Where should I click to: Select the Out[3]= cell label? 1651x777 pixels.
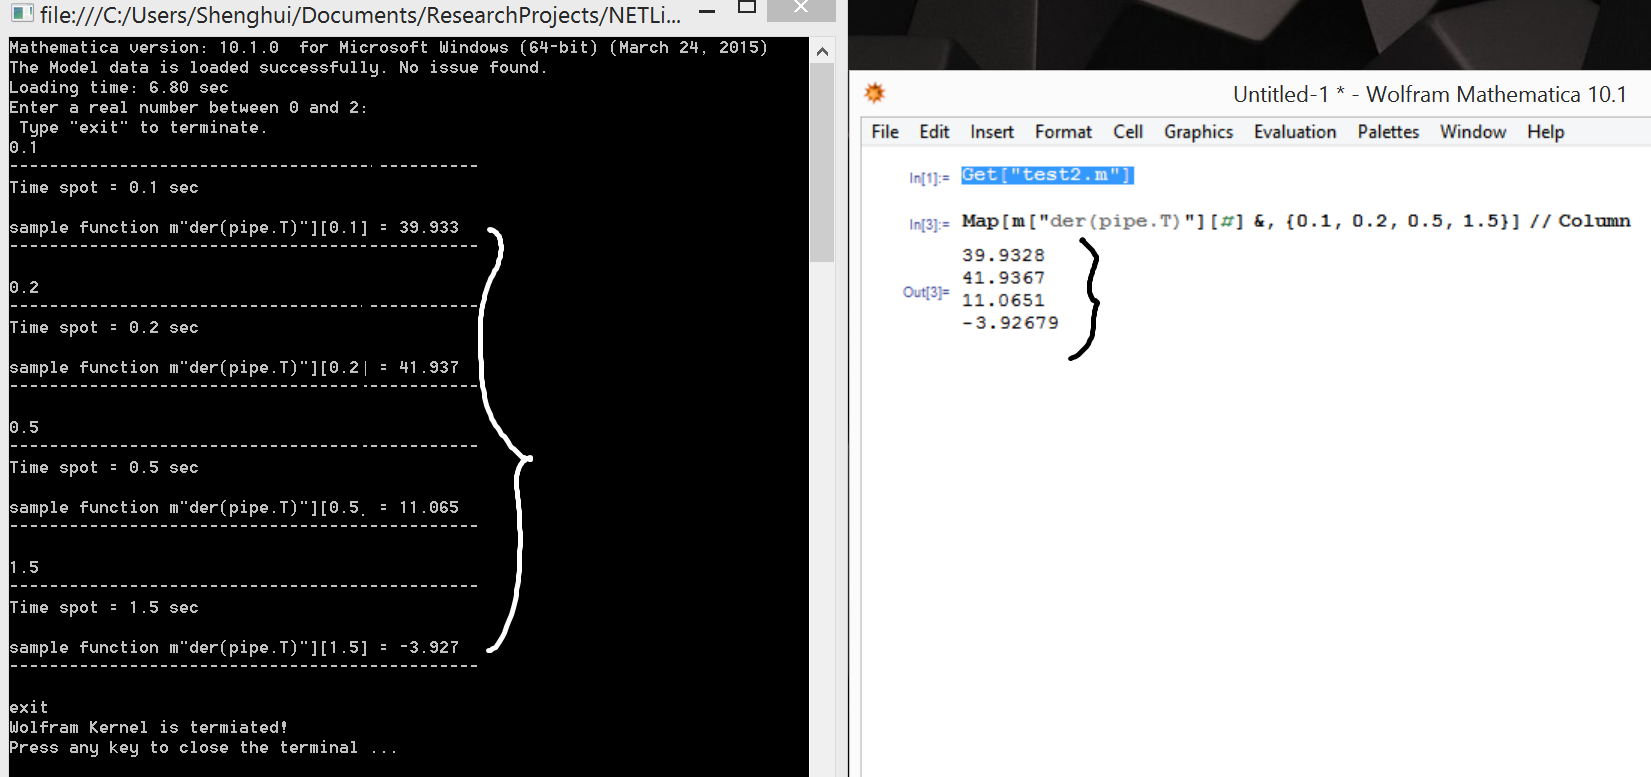point(926,292)
